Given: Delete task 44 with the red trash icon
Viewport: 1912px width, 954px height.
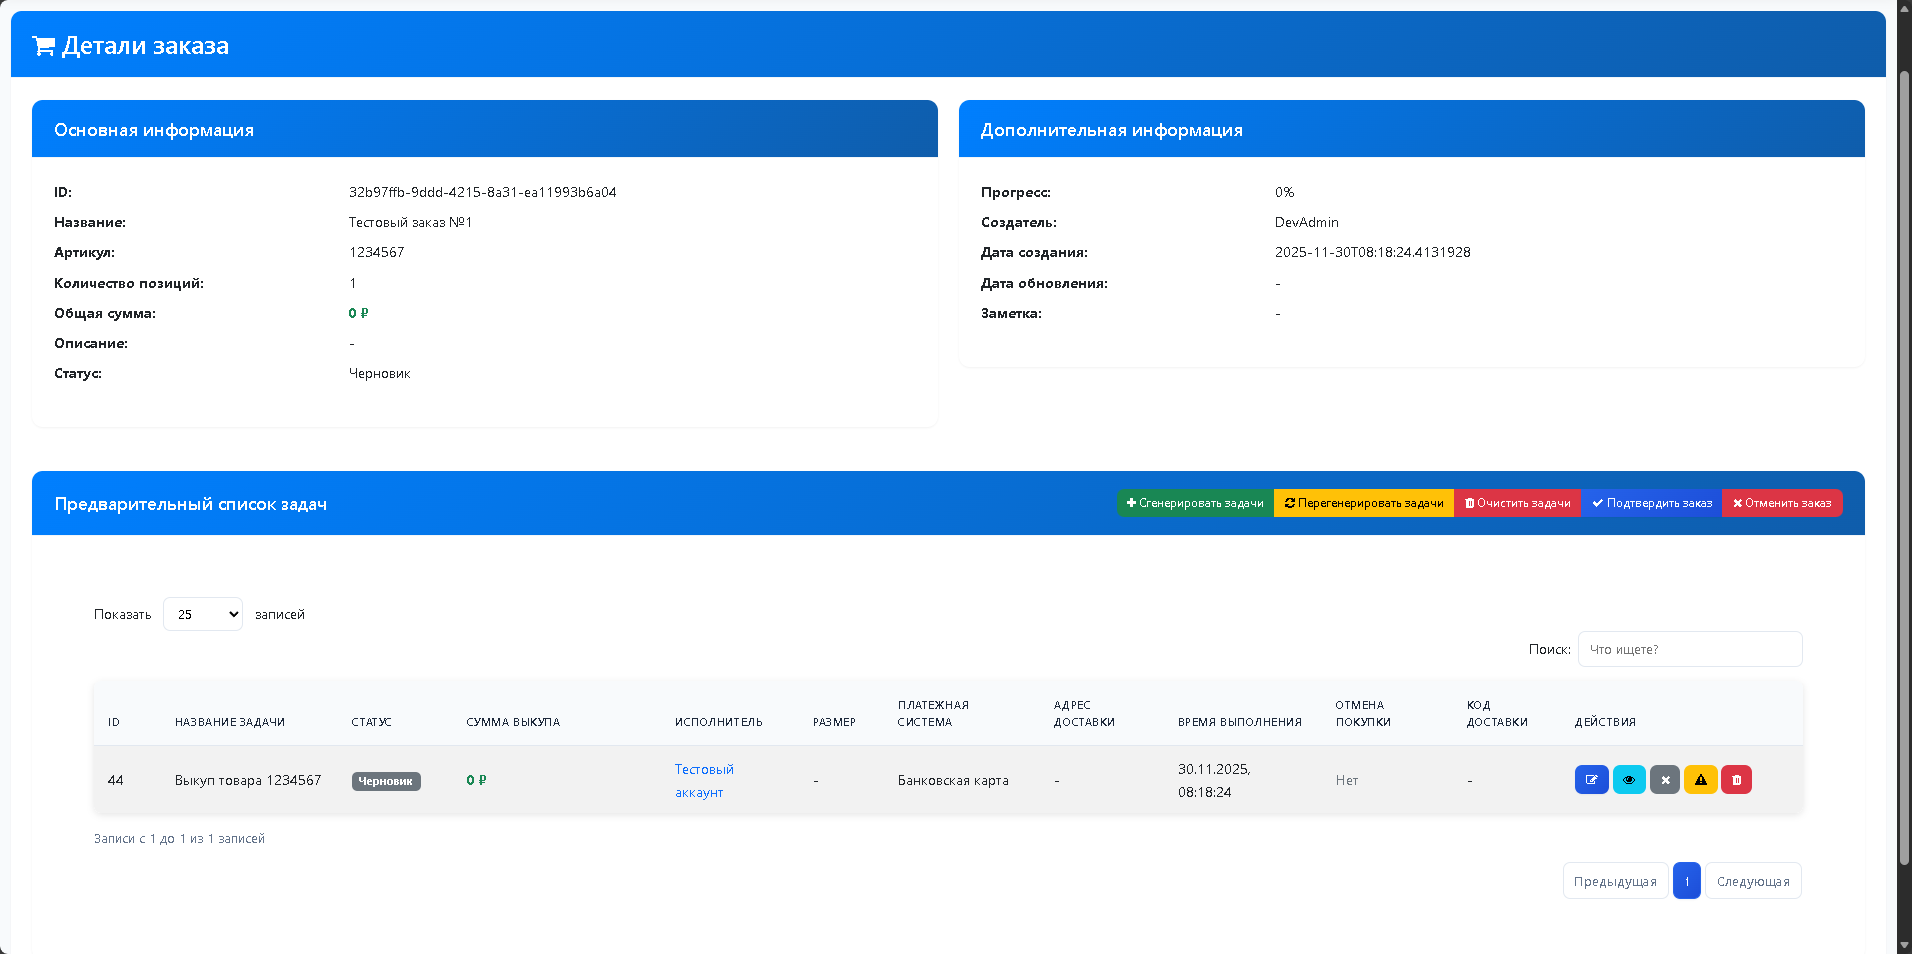Looking at the screenshot, I should pos(1737,780).
